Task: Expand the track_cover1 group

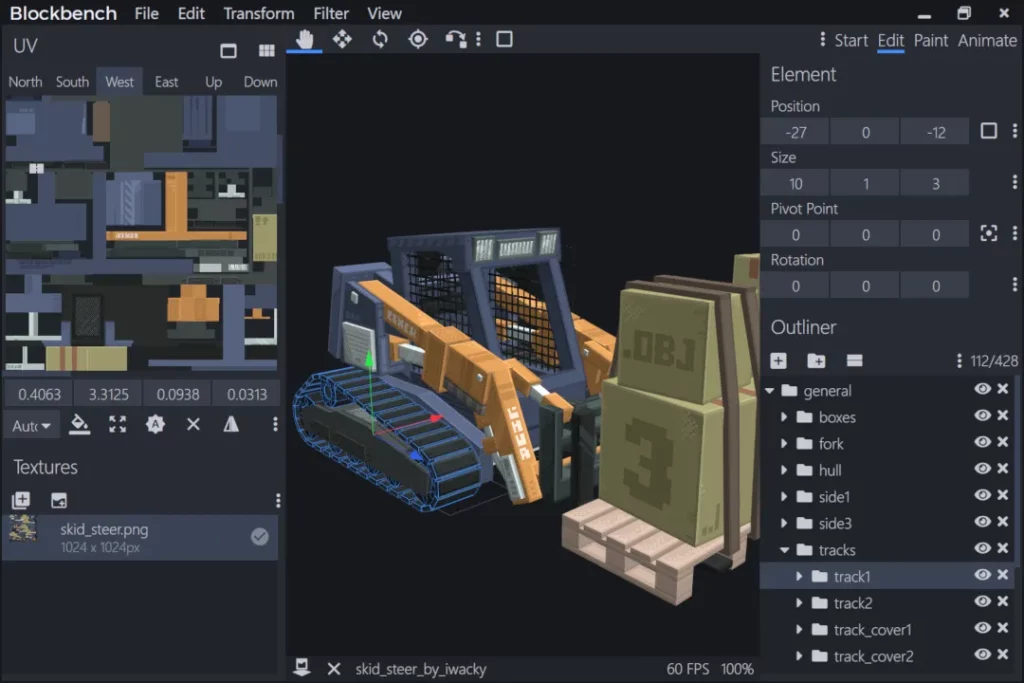Action: (799, 630)
